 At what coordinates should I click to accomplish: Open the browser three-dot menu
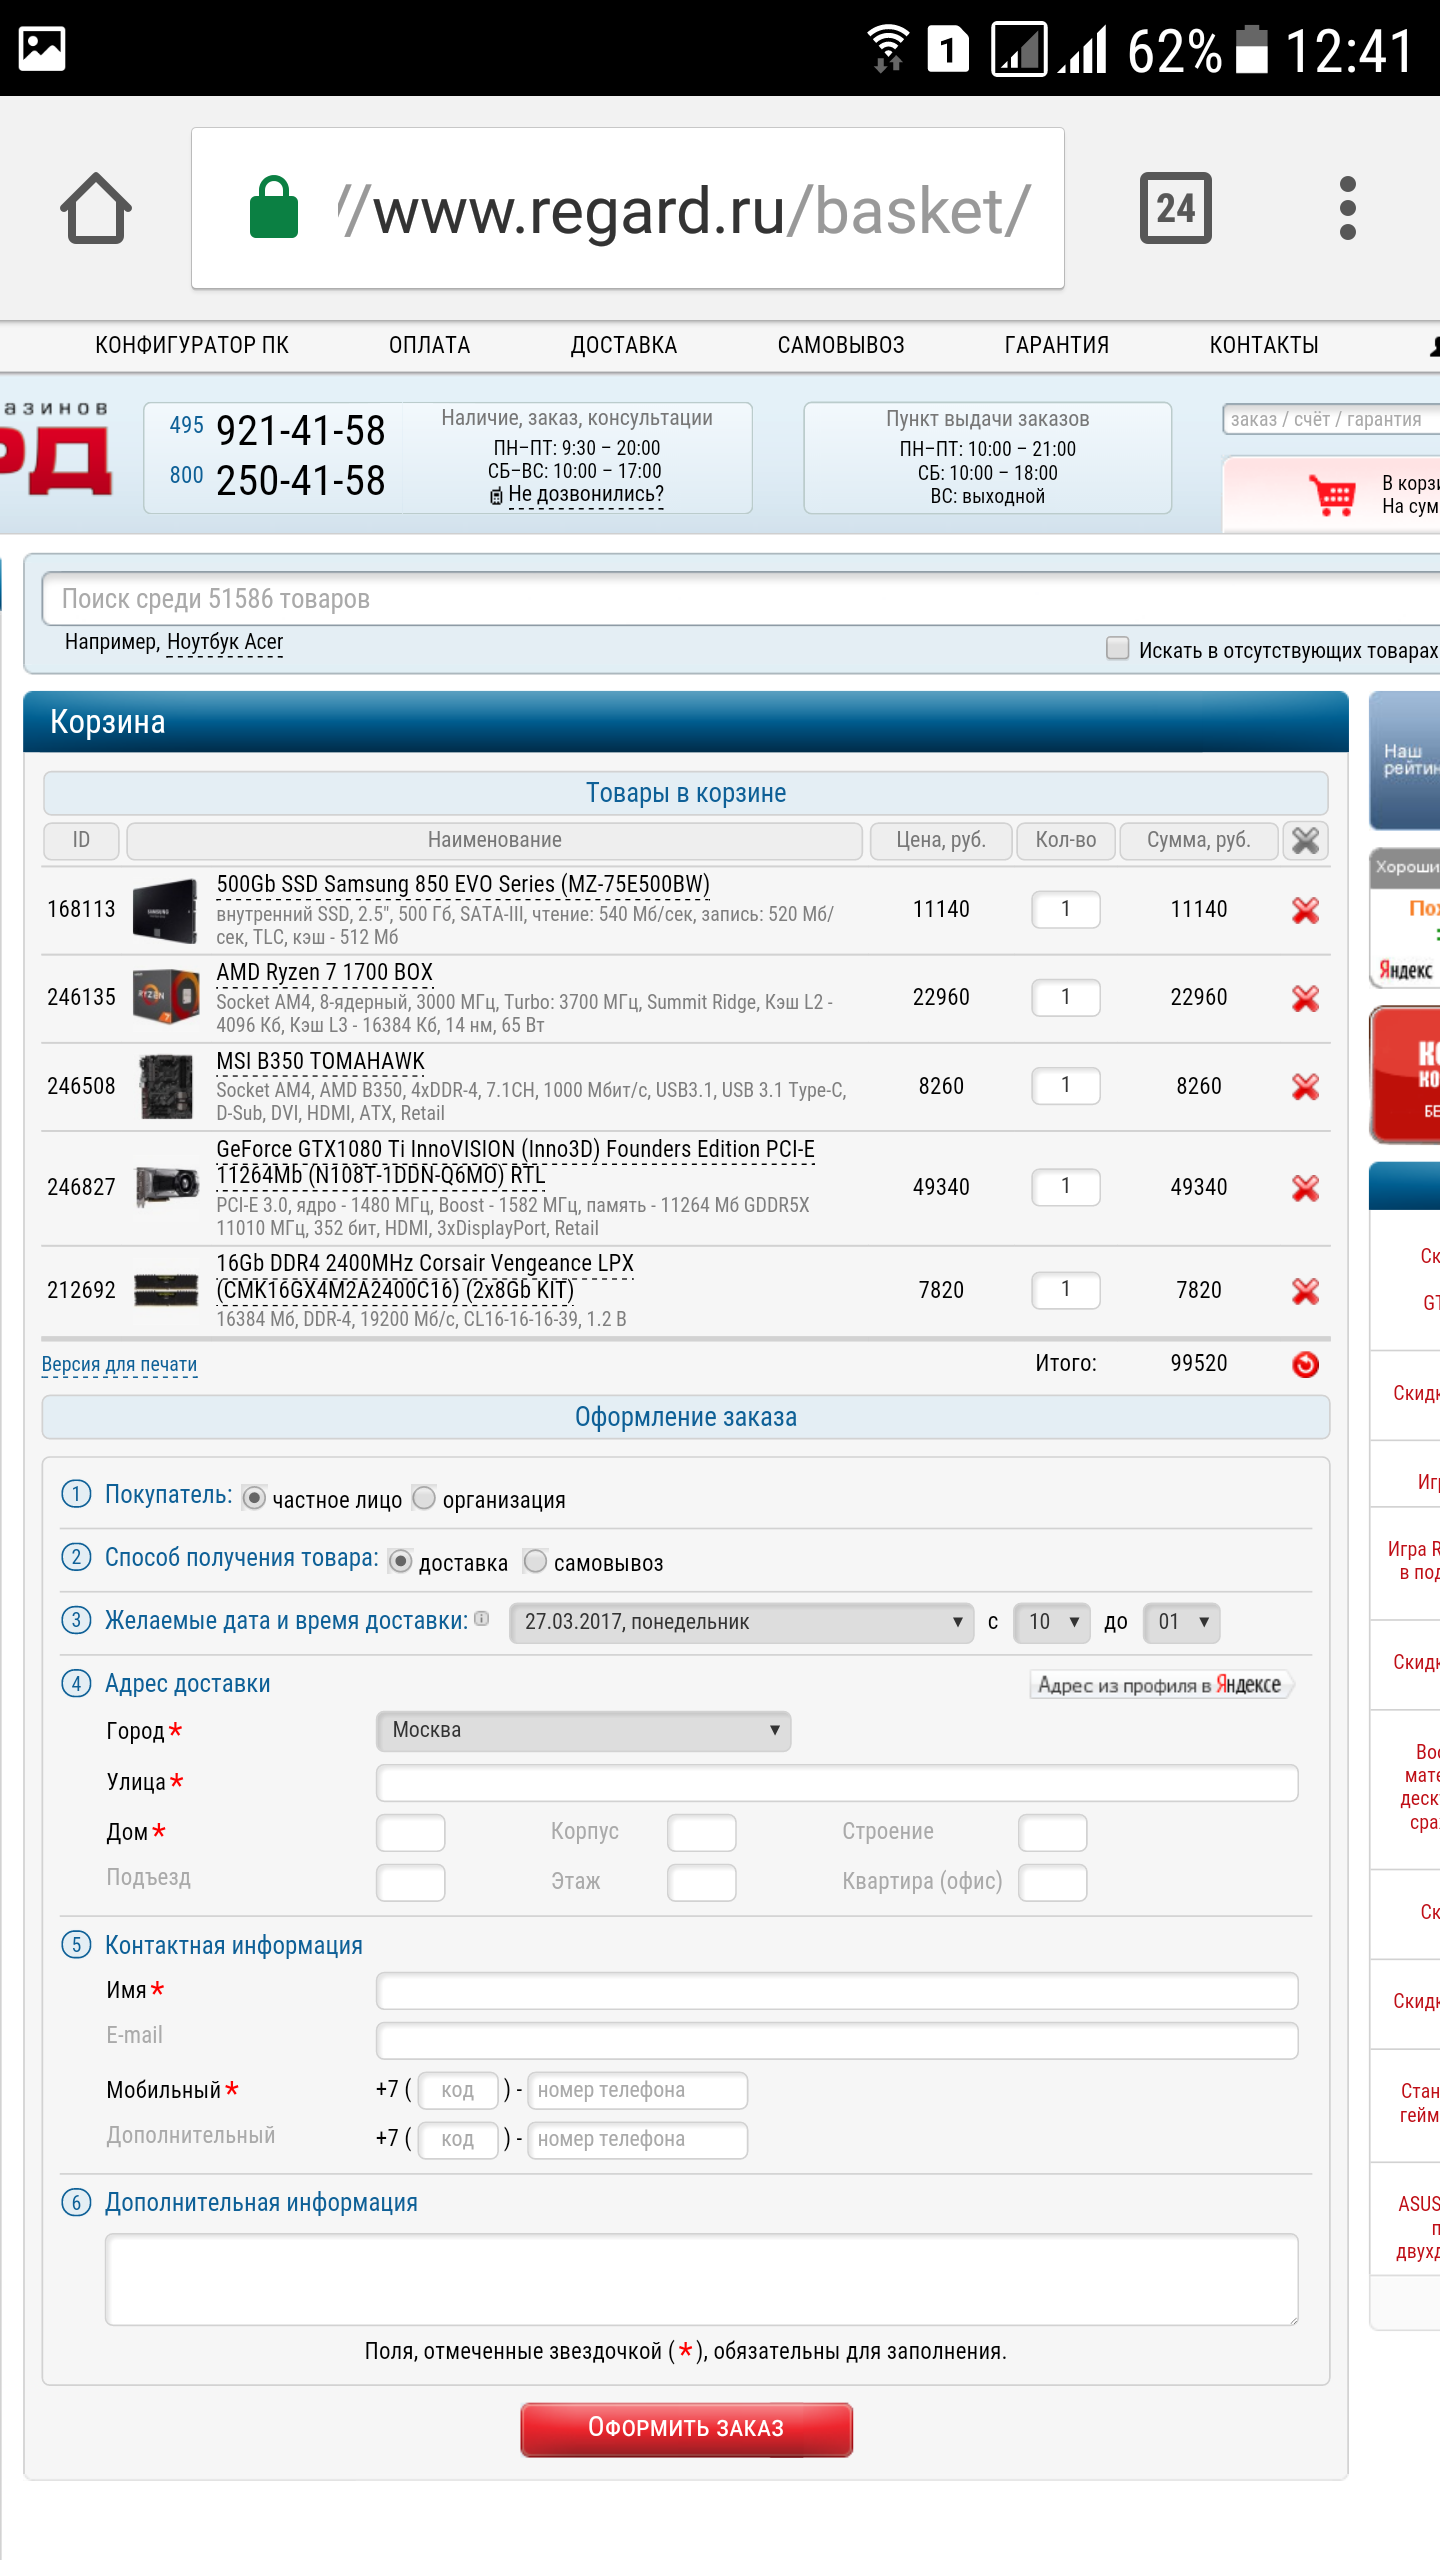1347,208
